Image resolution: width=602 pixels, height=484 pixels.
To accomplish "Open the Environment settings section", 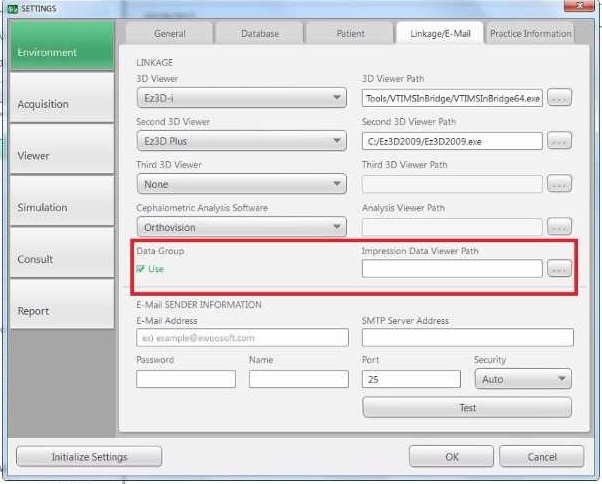I will (x=62, y=46).
